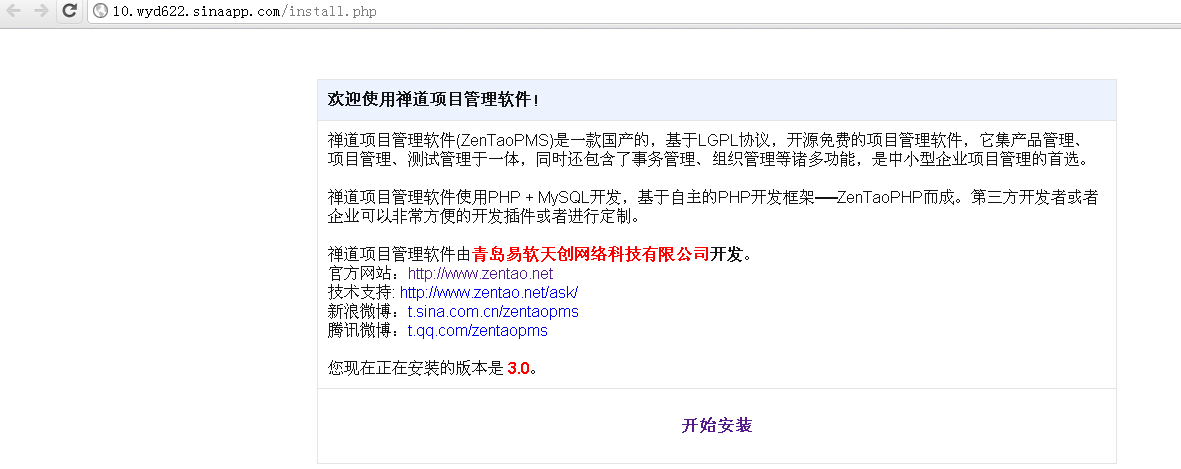
Task: Open the http://www.zentao.net/ask/ support link
Action: pyautogui.click(x=489, y=292)
